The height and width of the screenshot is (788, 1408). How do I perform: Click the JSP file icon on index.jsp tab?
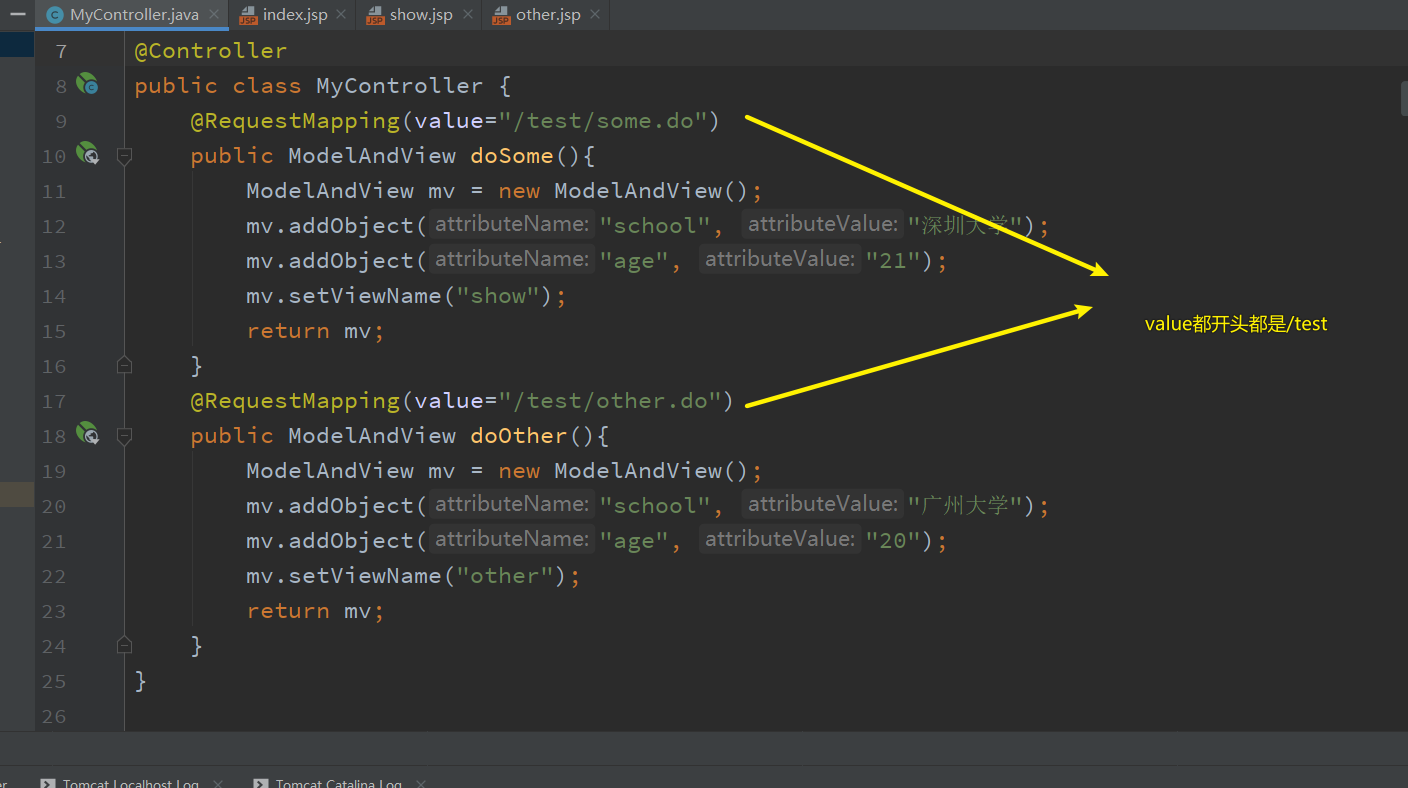249,15
